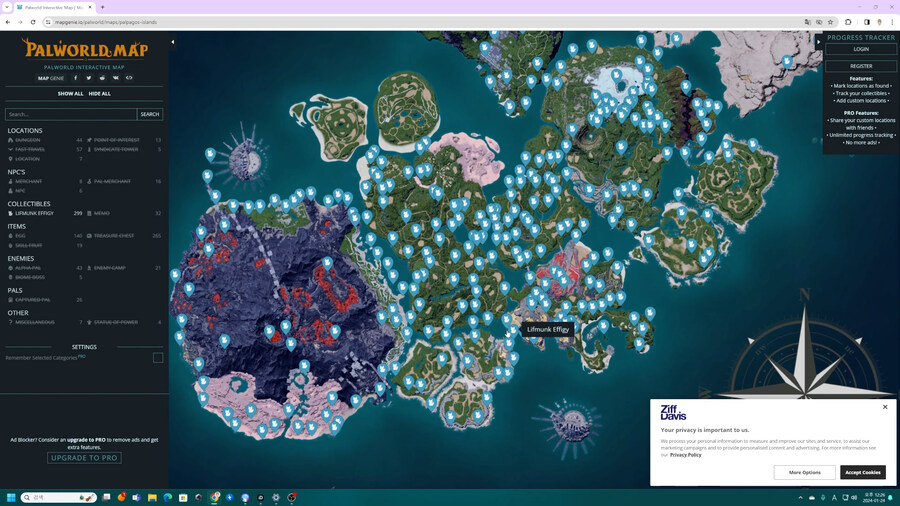Open the Facebook share icon
Image resolution: width=900 pixels, height=506 pixels.
75,78
